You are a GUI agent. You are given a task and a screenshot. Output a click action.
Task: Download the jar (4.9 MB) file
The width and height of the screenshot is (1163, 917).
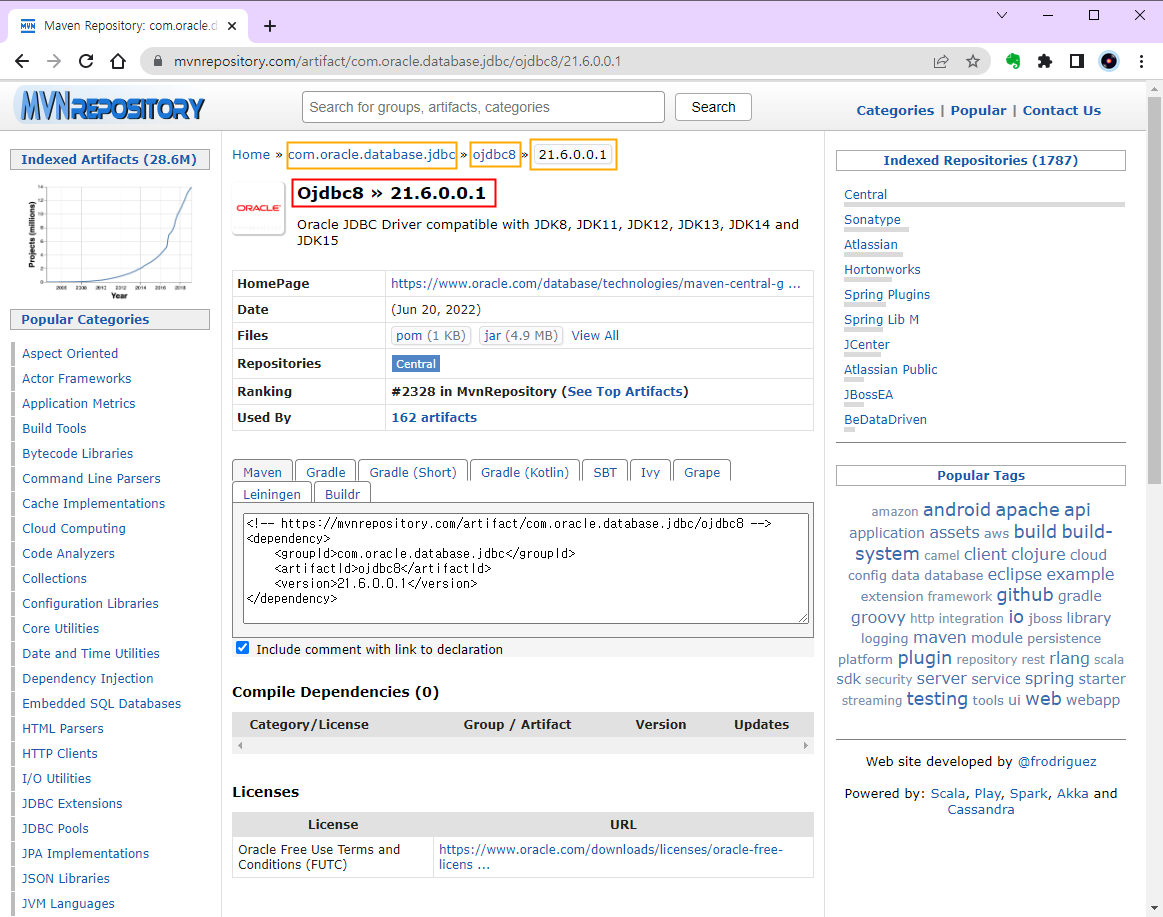click(521, 335)
